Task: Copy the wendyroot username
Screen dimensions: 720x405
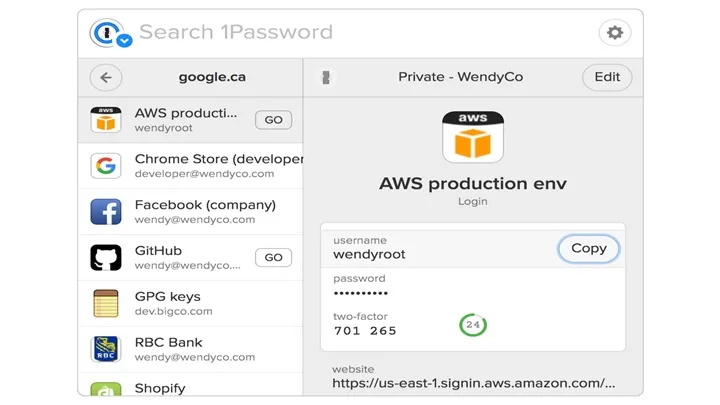Action: [589, 248]
